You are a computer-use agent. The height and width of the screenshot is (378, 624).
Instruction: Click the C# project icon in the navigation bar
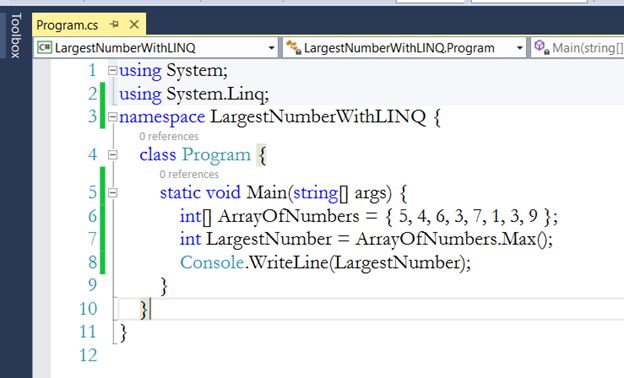pos(44,48)
